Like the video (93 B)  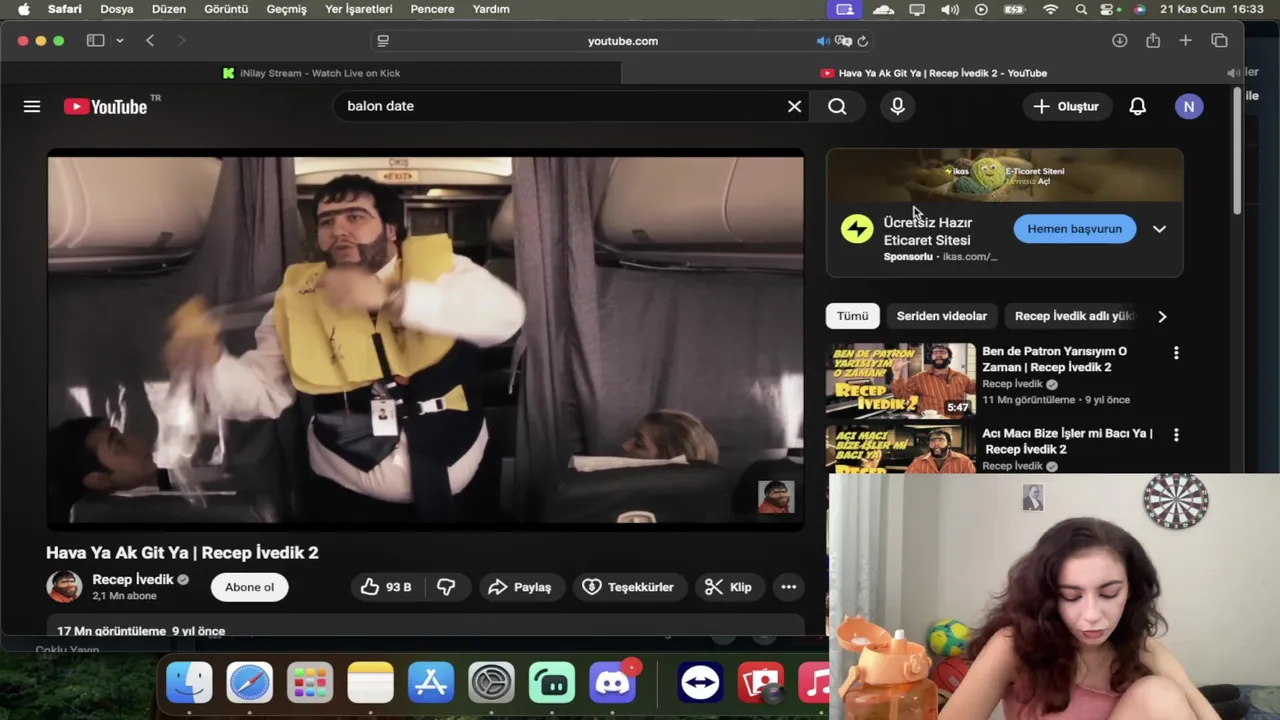pyautogui.click(x=386, y=587)
